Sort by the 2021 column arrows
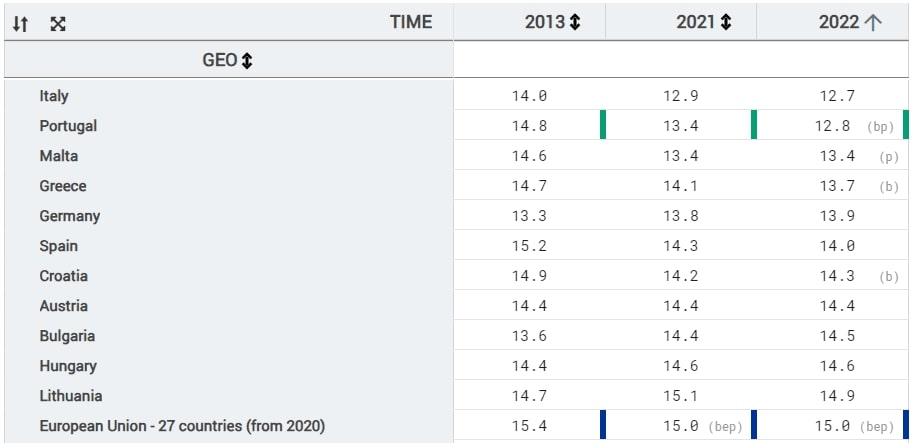This screenshot has height=443, width=912. click(x=726, y=22)
